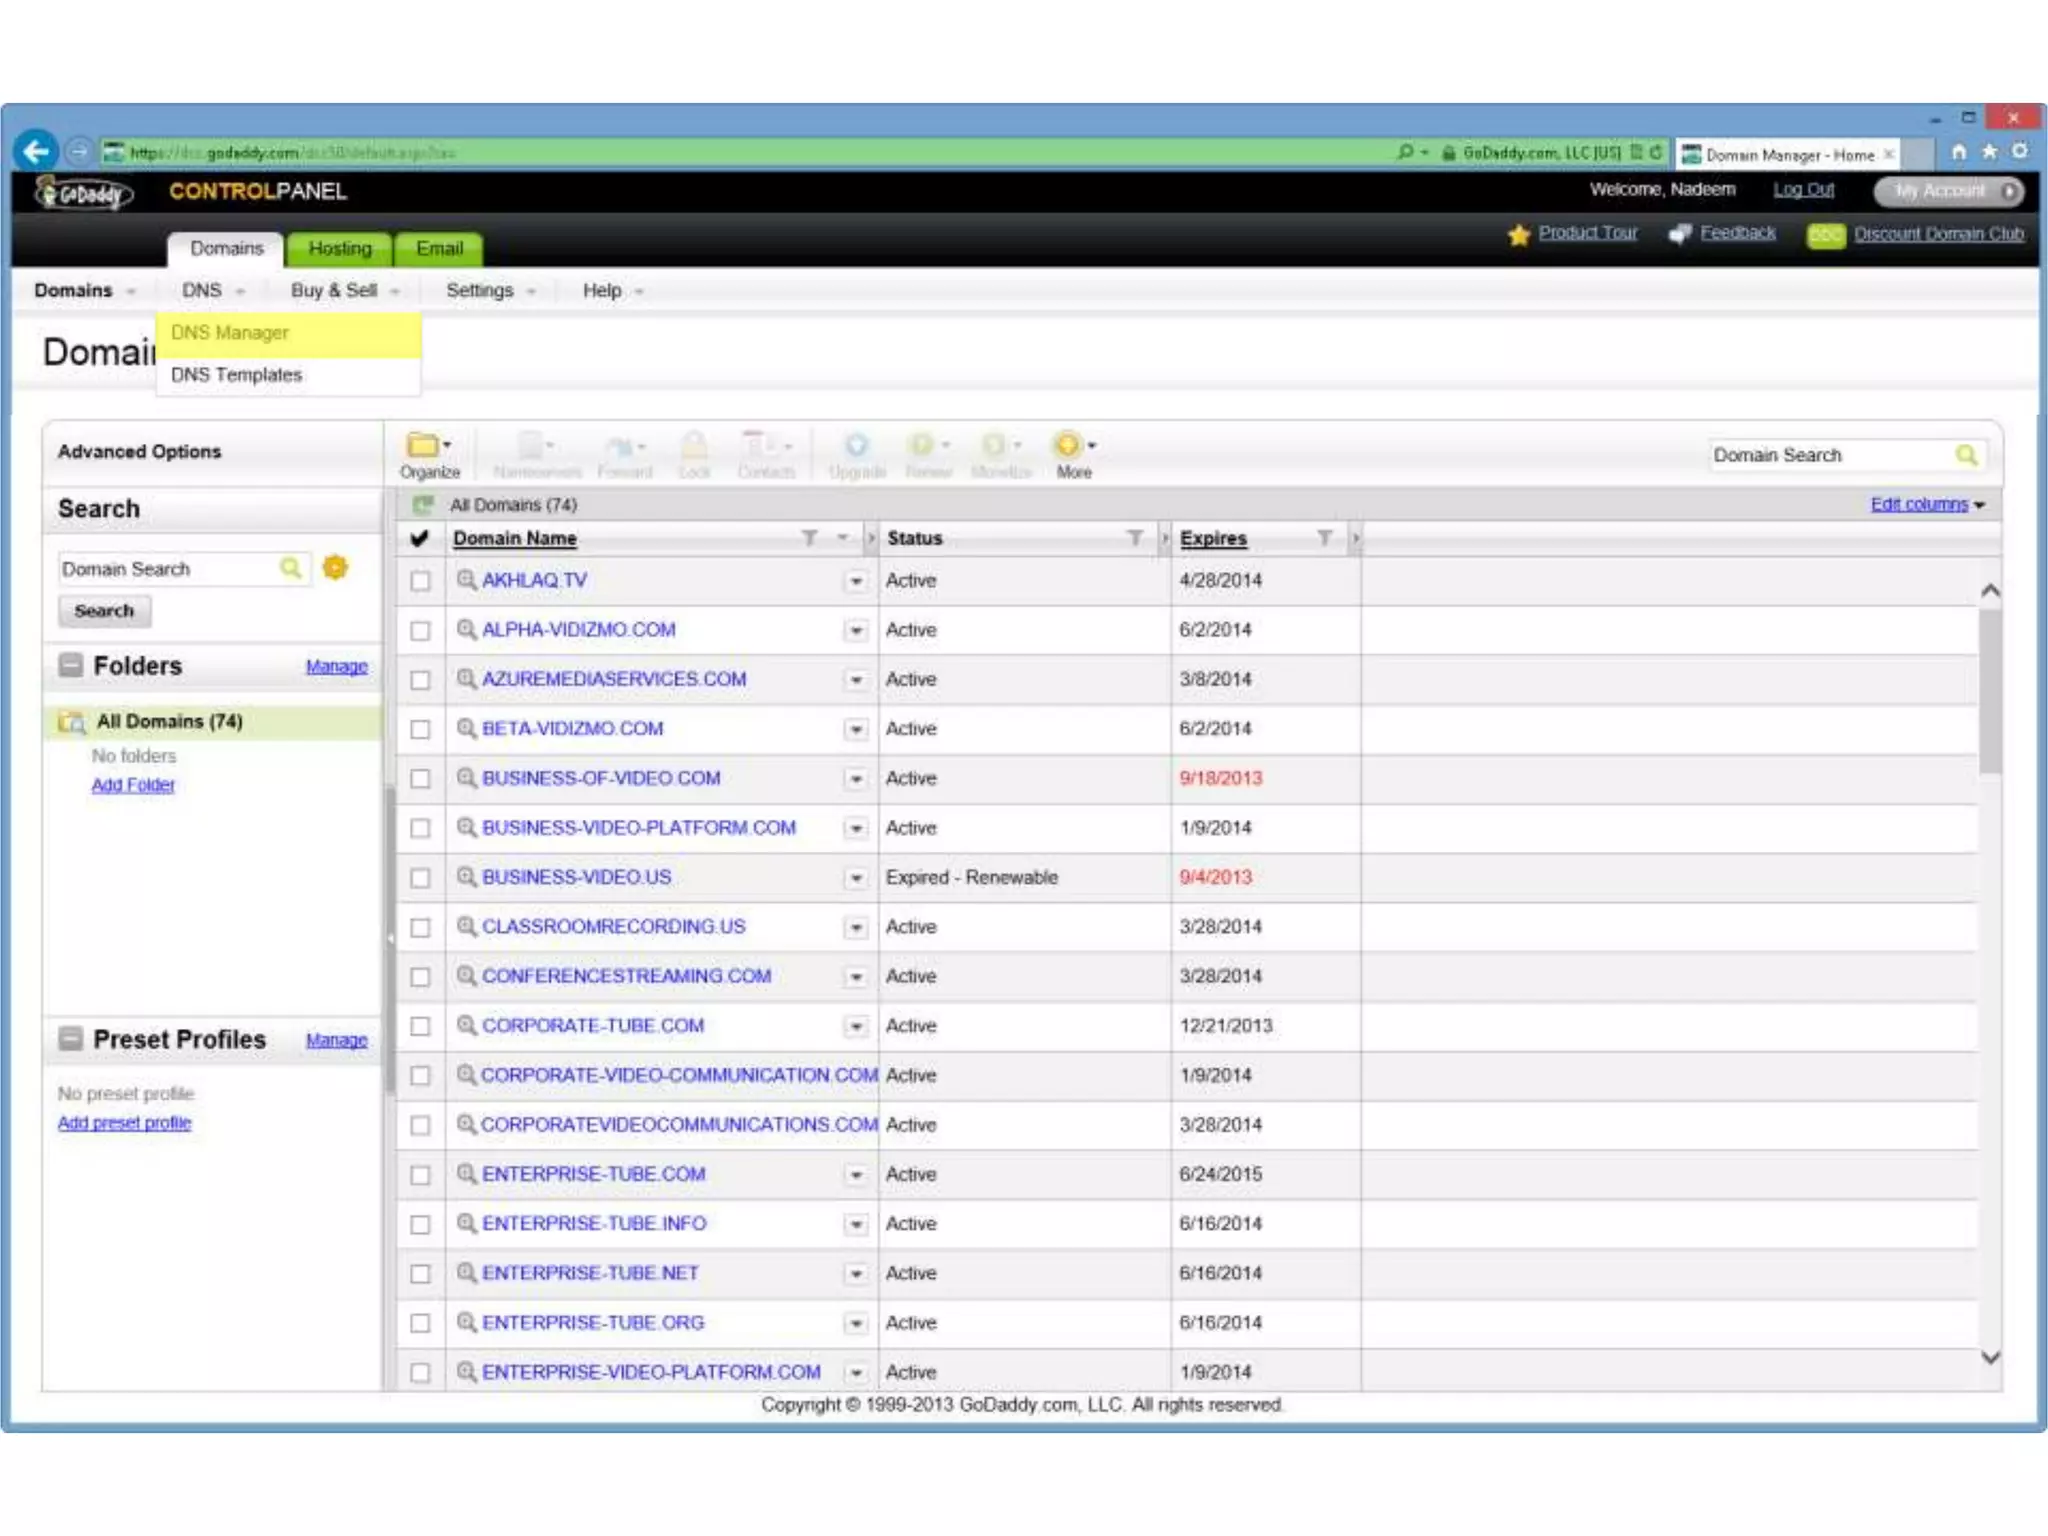Click the Domain Filter funnel icon in Status column
The height and width of the screenshot is (1536, 2048).
click(x=1134, y=538)
